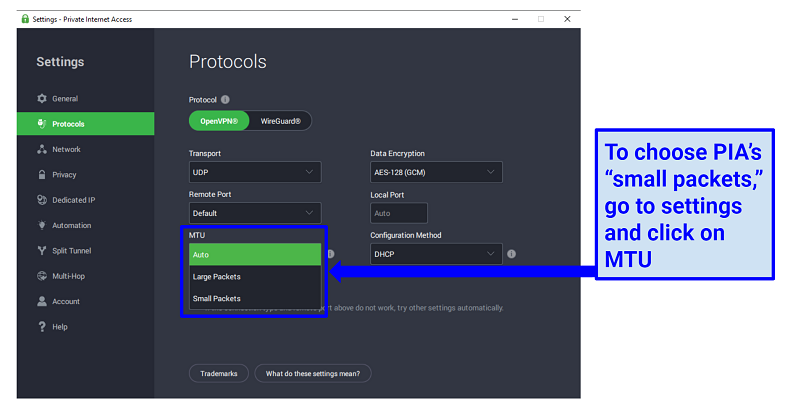Screen dimensions: 806x420
Task: Open Help settings page
Action: [85, 326]
